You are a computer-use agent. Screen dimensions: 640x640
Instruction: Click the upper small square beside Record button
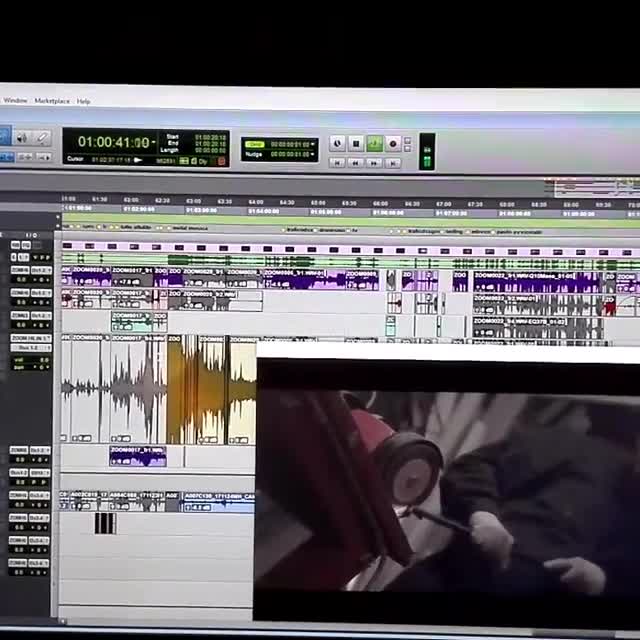[407, 140]
